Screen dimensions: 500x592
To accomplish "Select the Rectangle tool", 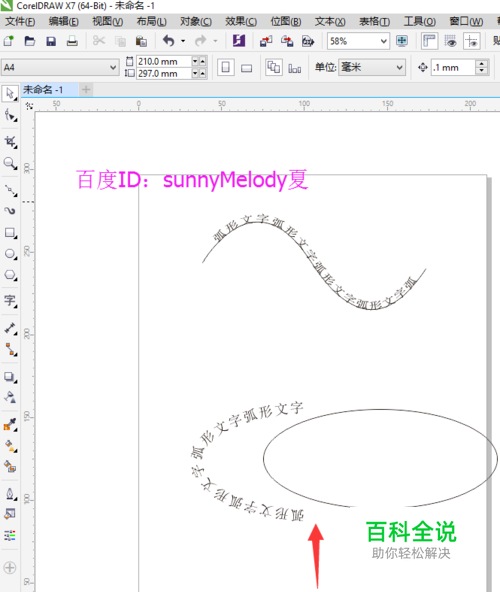I will click(10, 233).
